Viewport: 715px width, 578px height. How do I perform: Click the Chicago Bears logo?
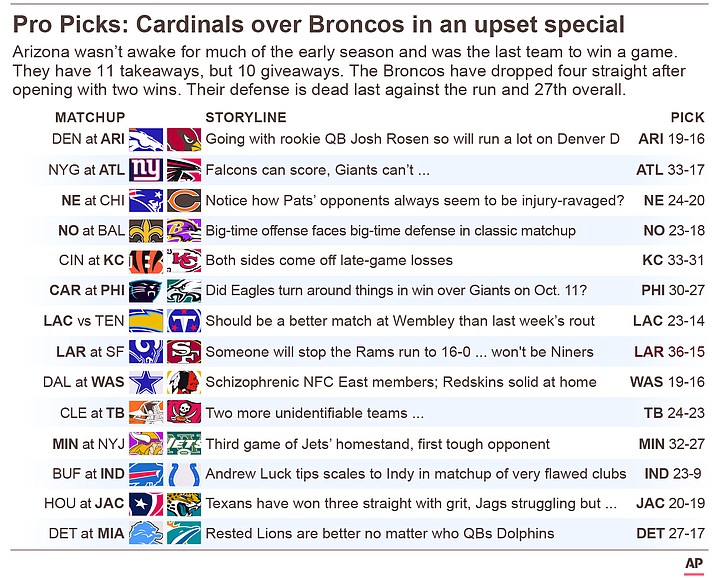[184, 201]
